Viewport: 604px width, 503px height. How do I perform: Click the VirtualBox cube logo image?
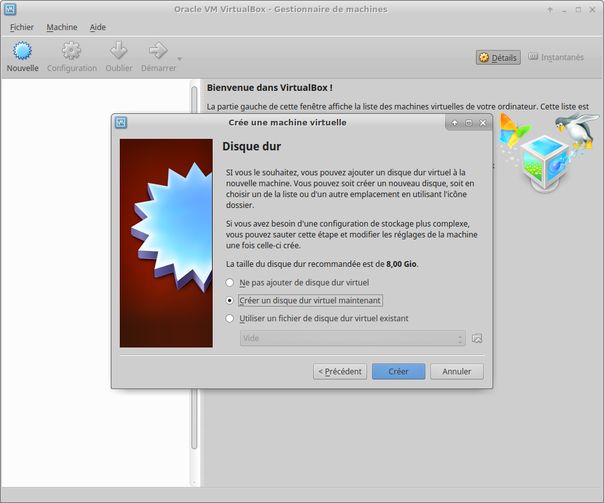tap(548, 154)
